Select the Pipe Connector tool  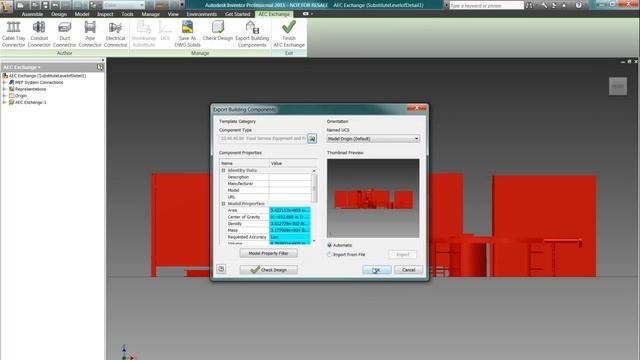90,34
